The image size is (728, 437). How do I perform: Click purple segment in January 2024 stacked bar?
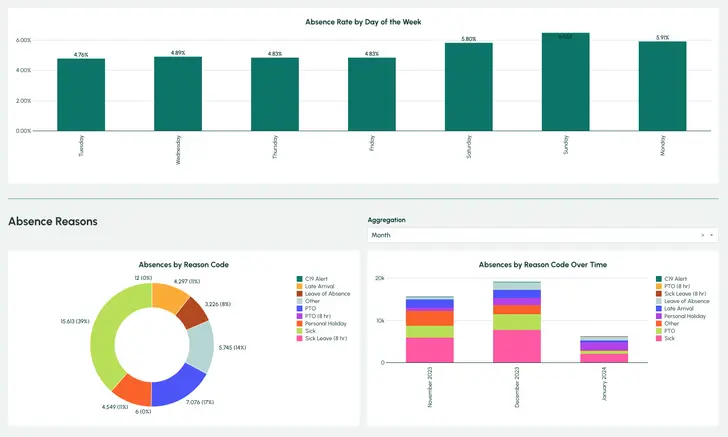604,346
